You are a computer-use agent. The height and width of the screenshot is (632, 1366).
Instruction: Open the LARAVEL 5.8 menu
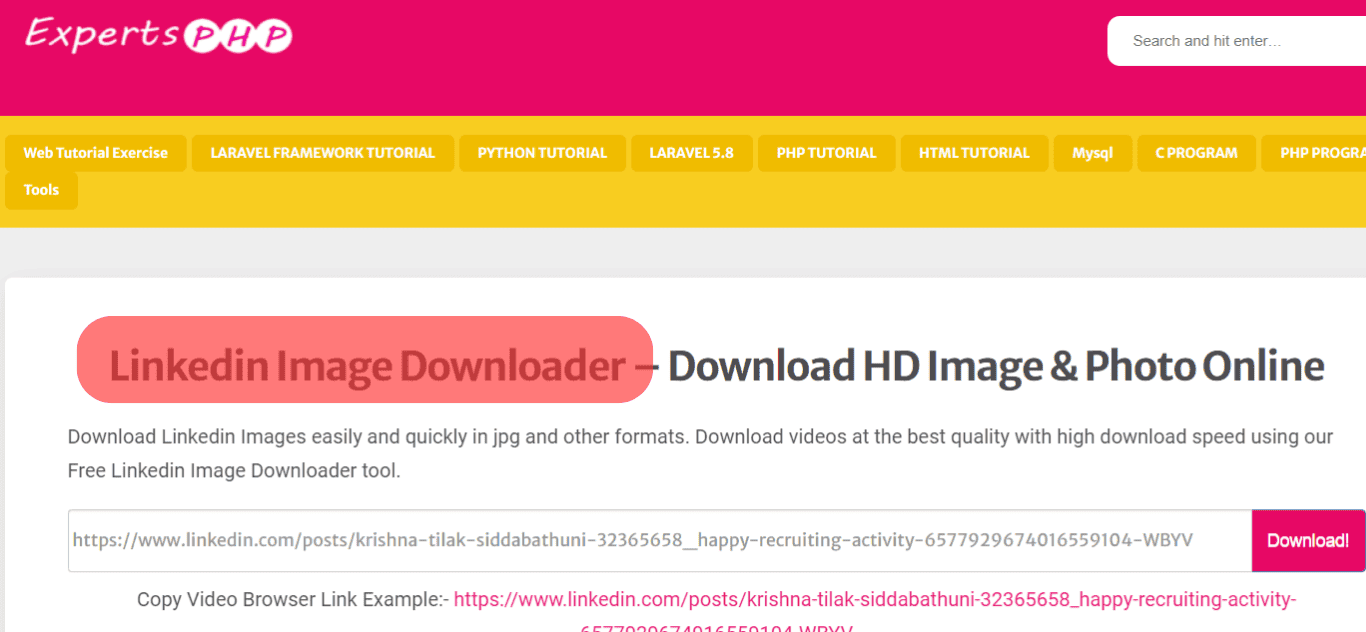(x=691, y=153)
